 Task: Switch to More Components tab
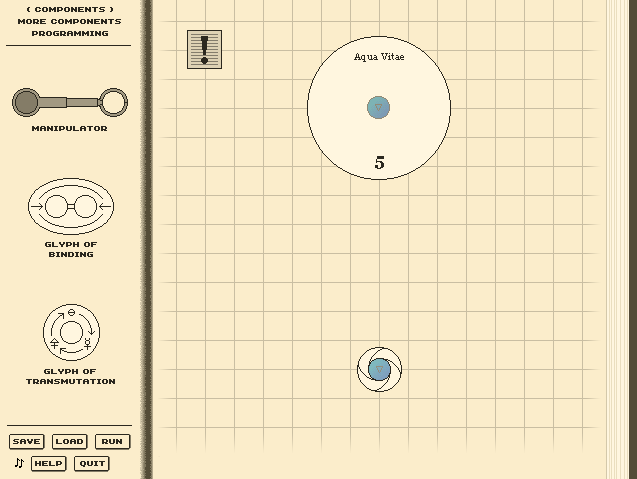tap(69, 21)
